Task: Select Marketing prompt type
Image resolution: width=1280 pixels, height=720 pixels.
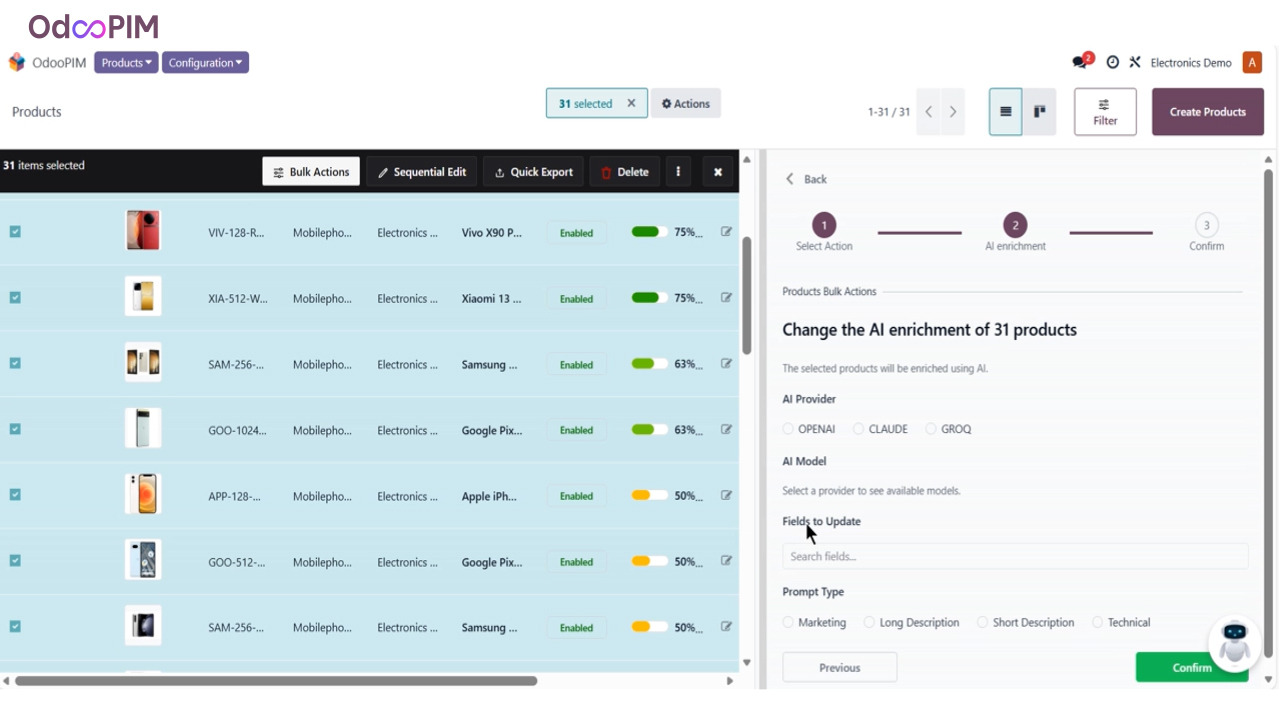Action: point(788,622)
